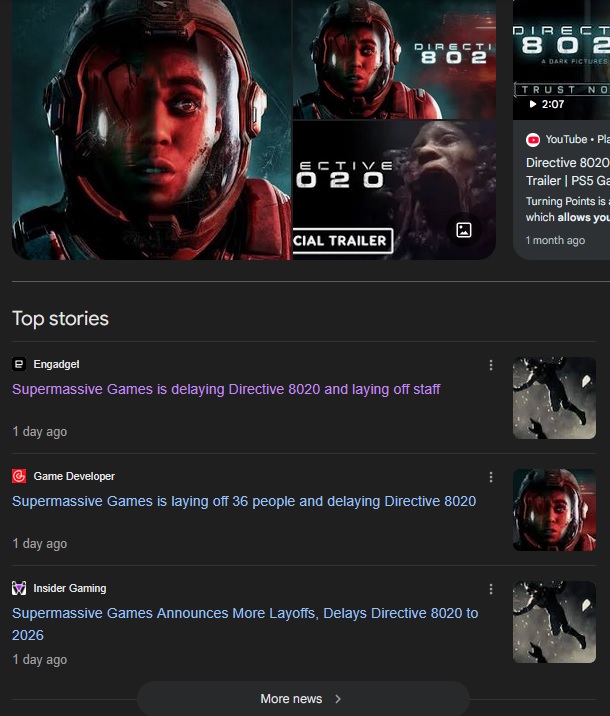610x716 pixels.
Task: Open the three-dot menu for the Engadget story
Action: (491, 365)
